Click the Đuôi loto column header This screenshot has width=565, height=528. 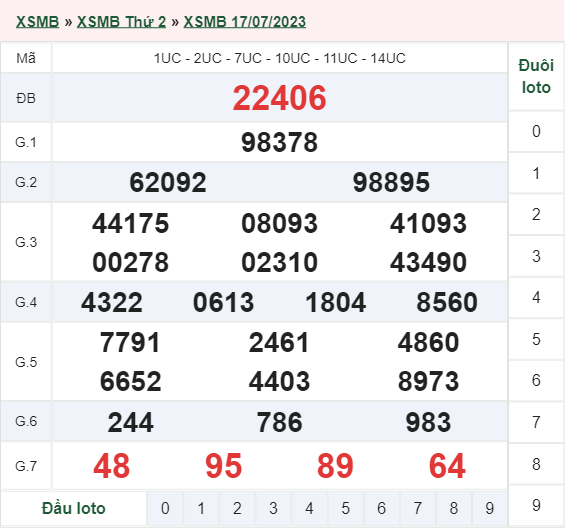[x=536, y=76]
